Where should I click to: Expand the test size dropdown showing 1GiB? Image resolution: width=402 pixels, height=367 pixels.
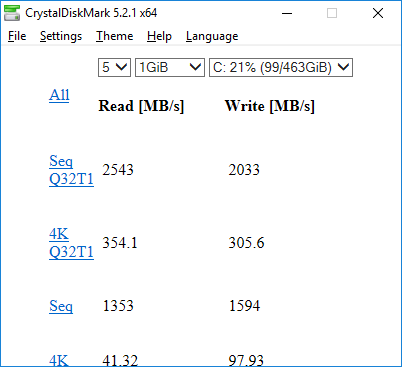coord(170,68)
